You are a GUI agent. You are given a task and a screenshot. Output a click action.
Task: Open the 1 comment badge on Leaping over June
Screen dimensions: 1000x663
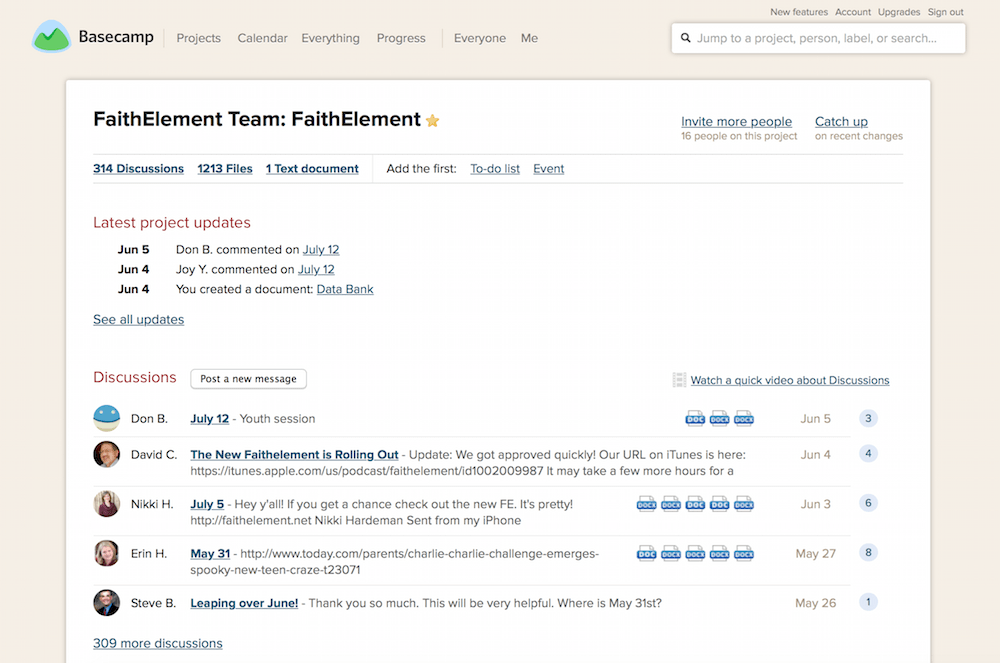(868, 602)
